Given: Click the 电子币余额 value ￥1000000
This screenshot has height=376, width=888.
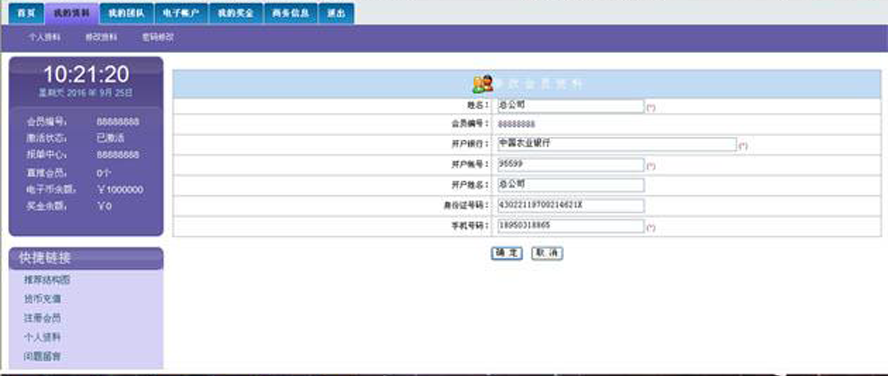Looking at the screenshot, I should point(120,190).
